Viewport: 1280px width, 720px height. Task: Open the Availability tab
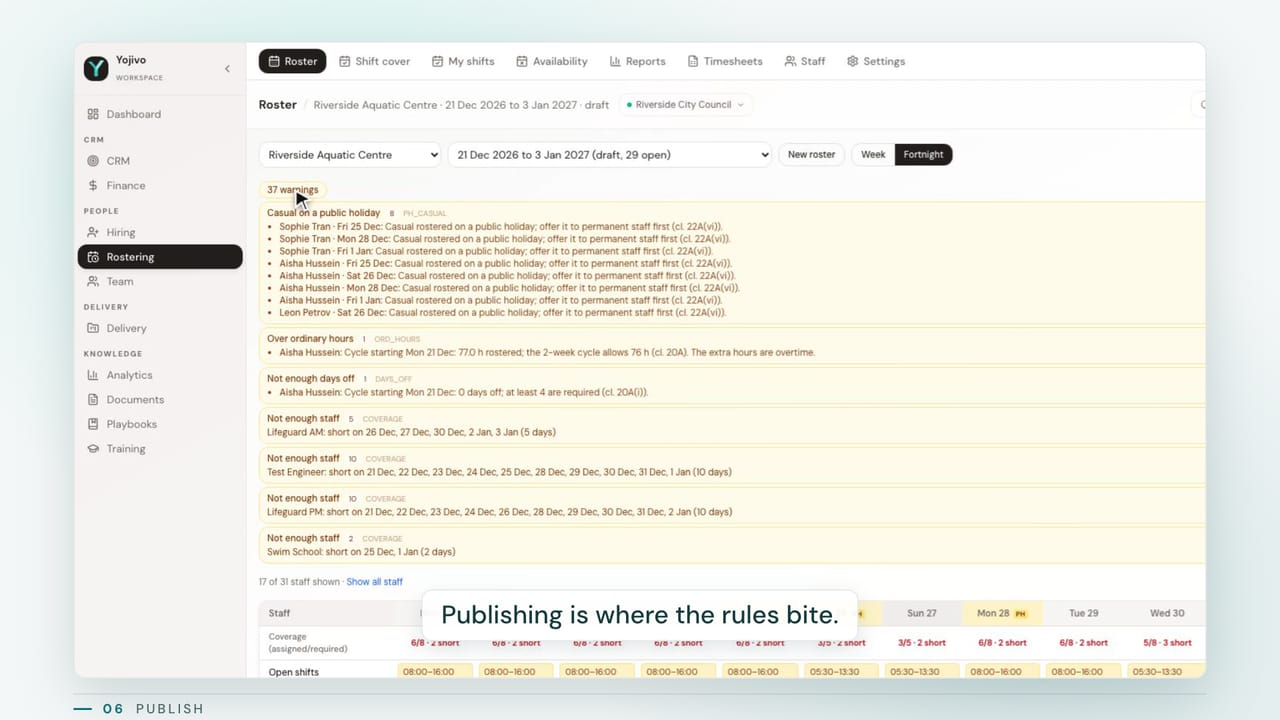[x=551, y=61]
